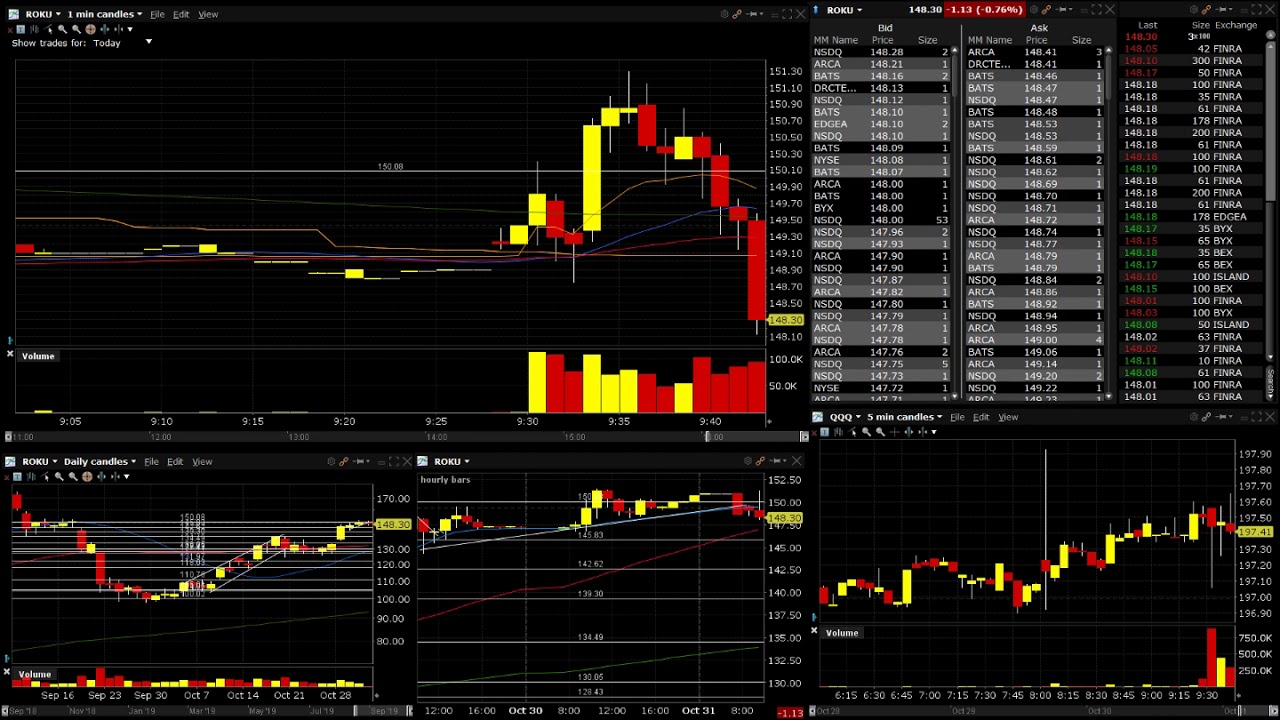Select the NSDQ 148.00 bid with size 53
This screenshot has width=1280, height=720.
[x=881, y=220]
